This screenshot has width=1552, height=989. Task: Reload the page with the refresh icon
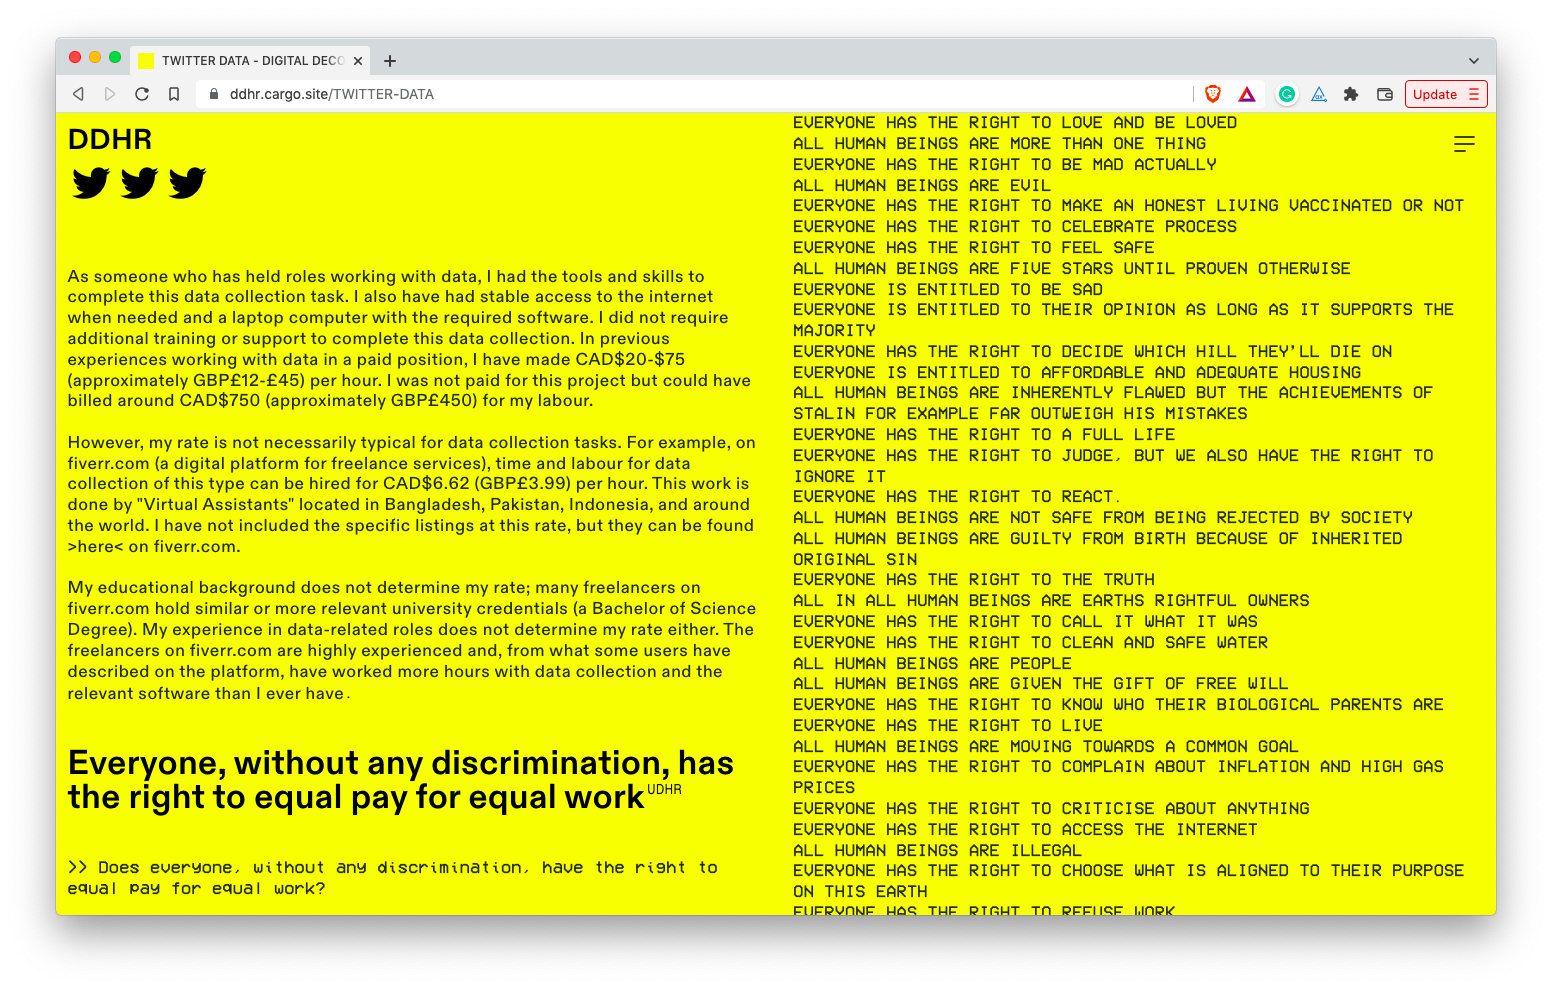pos(142,94)
